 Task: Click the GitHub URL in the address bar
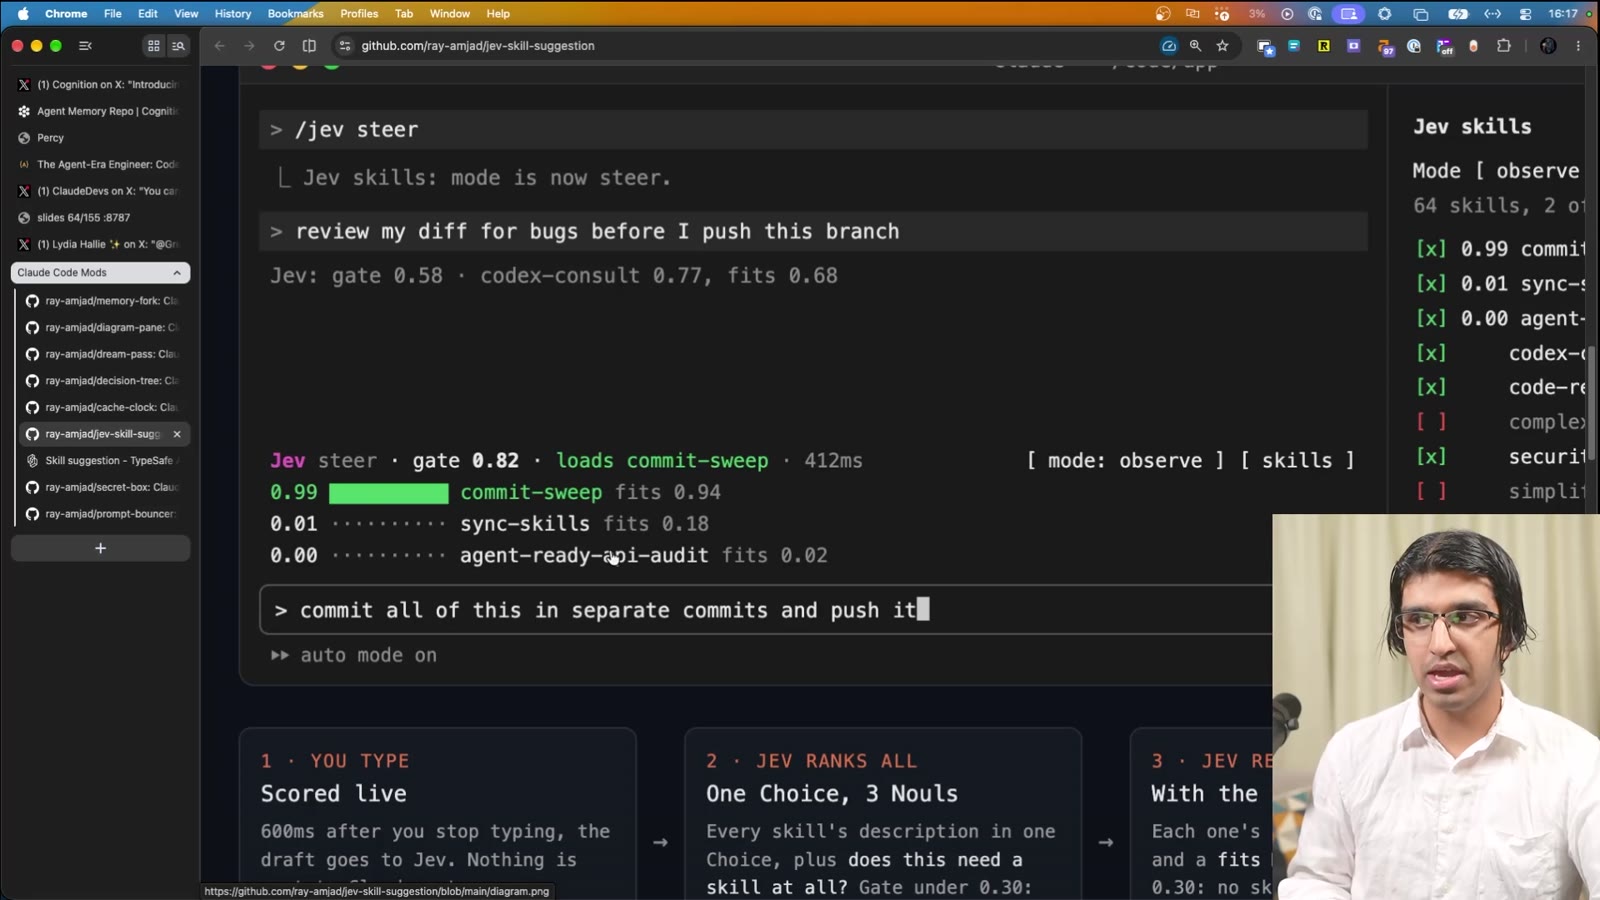tap(478, 46)
